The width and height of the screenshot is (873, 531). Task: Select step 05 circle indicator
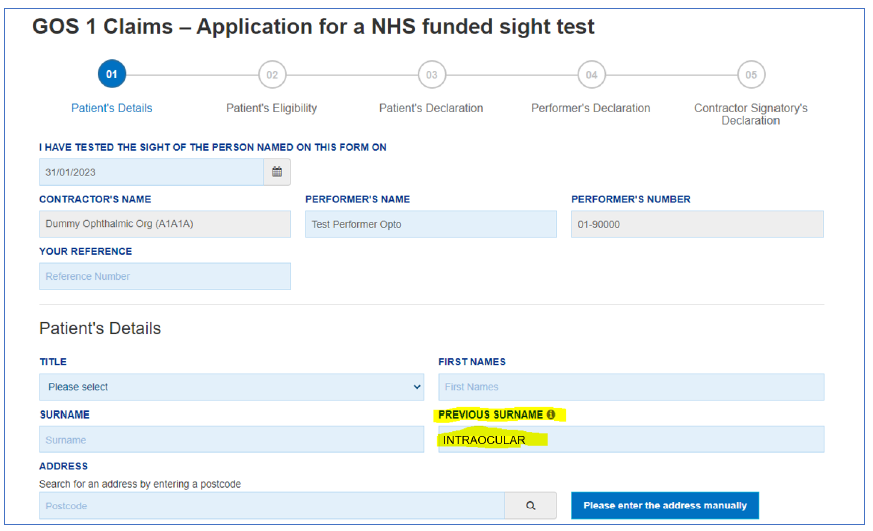coord(751,75)
